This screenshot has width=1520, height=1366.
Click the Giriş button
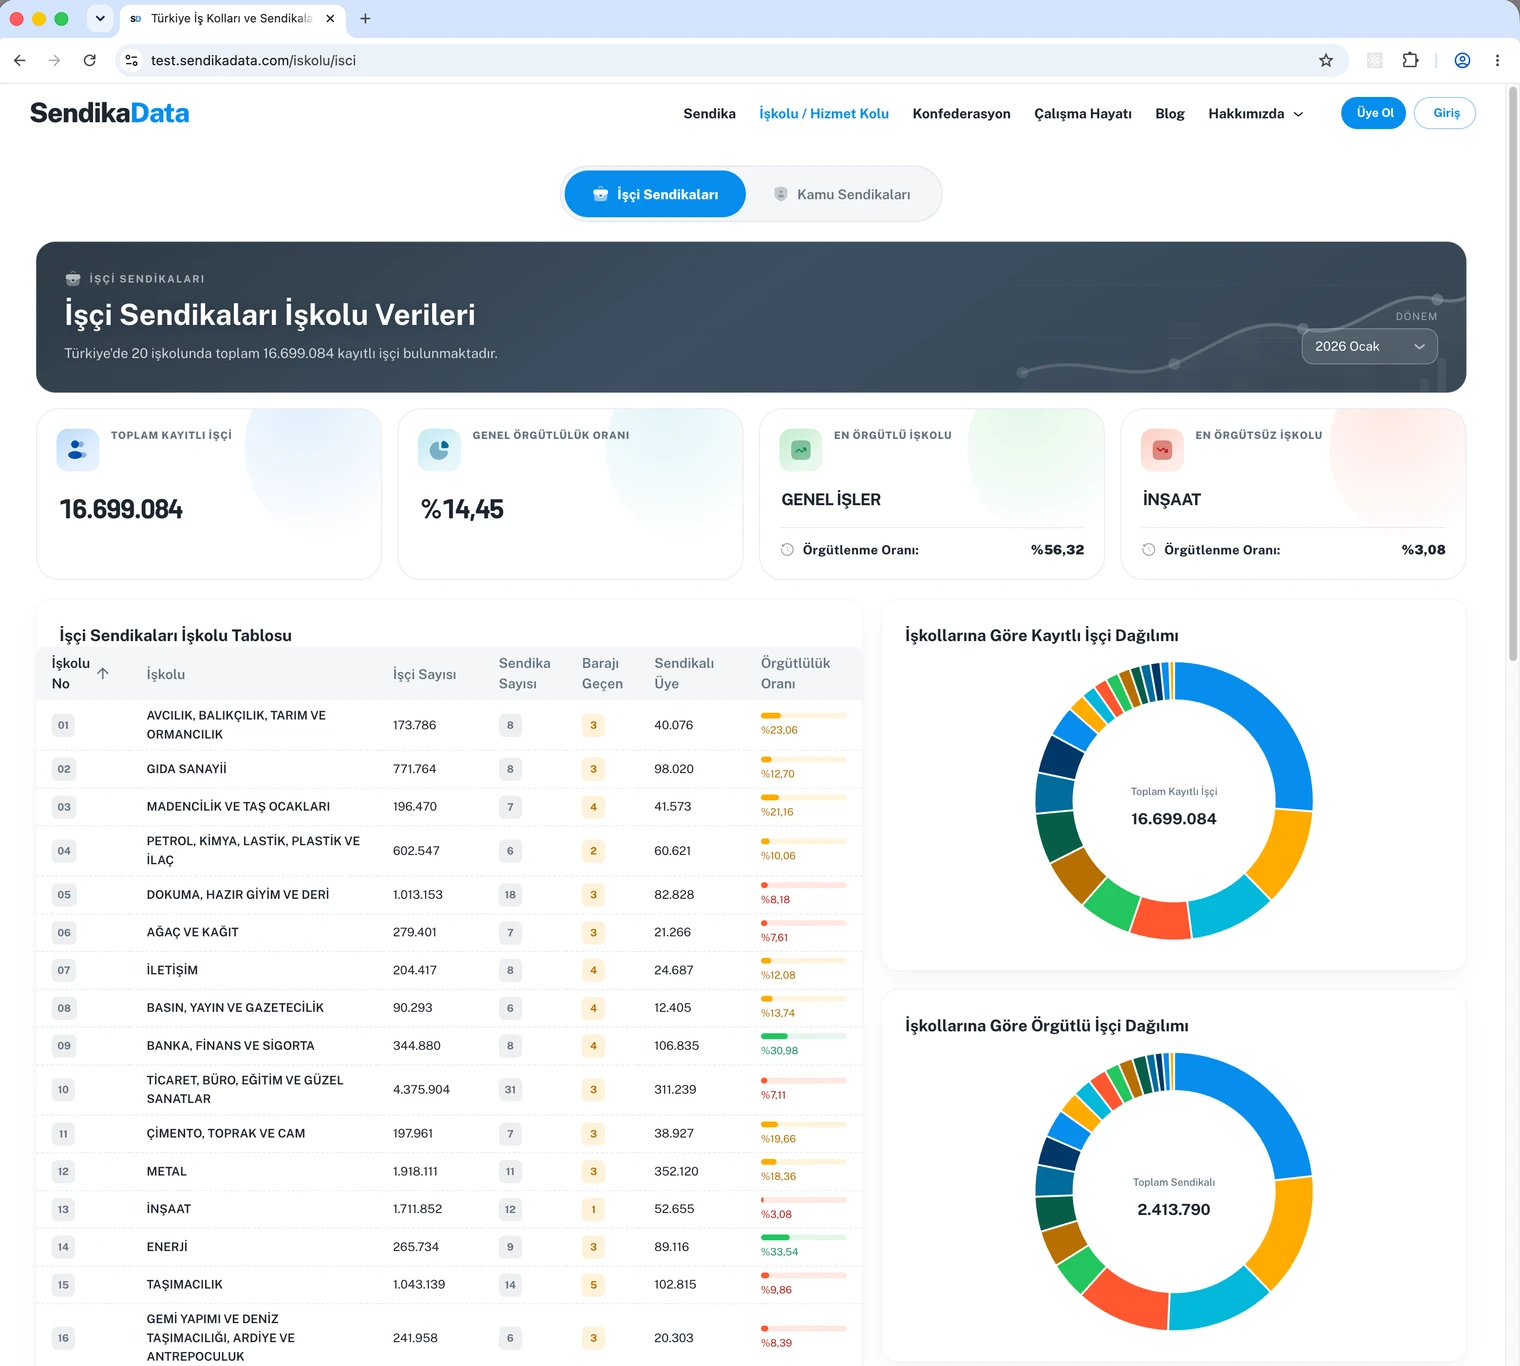[x=1445, y=113]
